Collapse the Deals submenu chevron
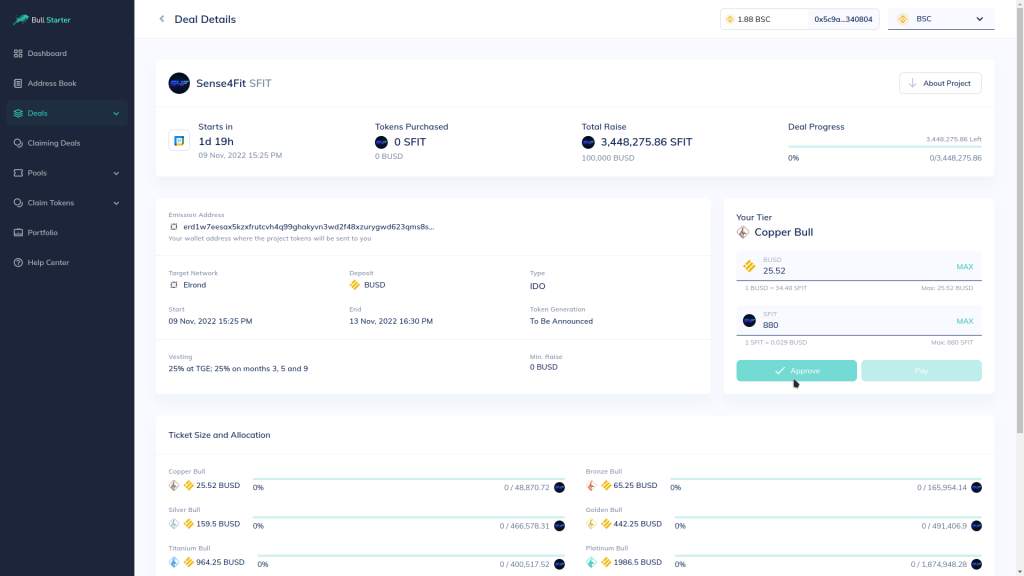 [116, 114]
